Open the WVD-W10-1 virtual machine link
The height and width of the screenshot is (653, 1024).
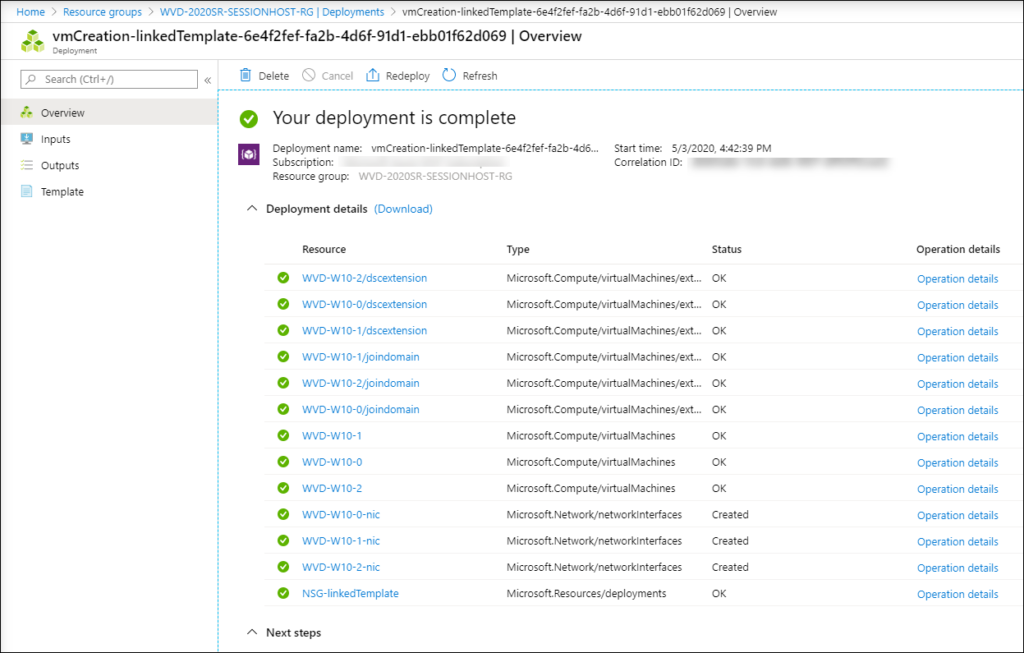coord(332,436)
